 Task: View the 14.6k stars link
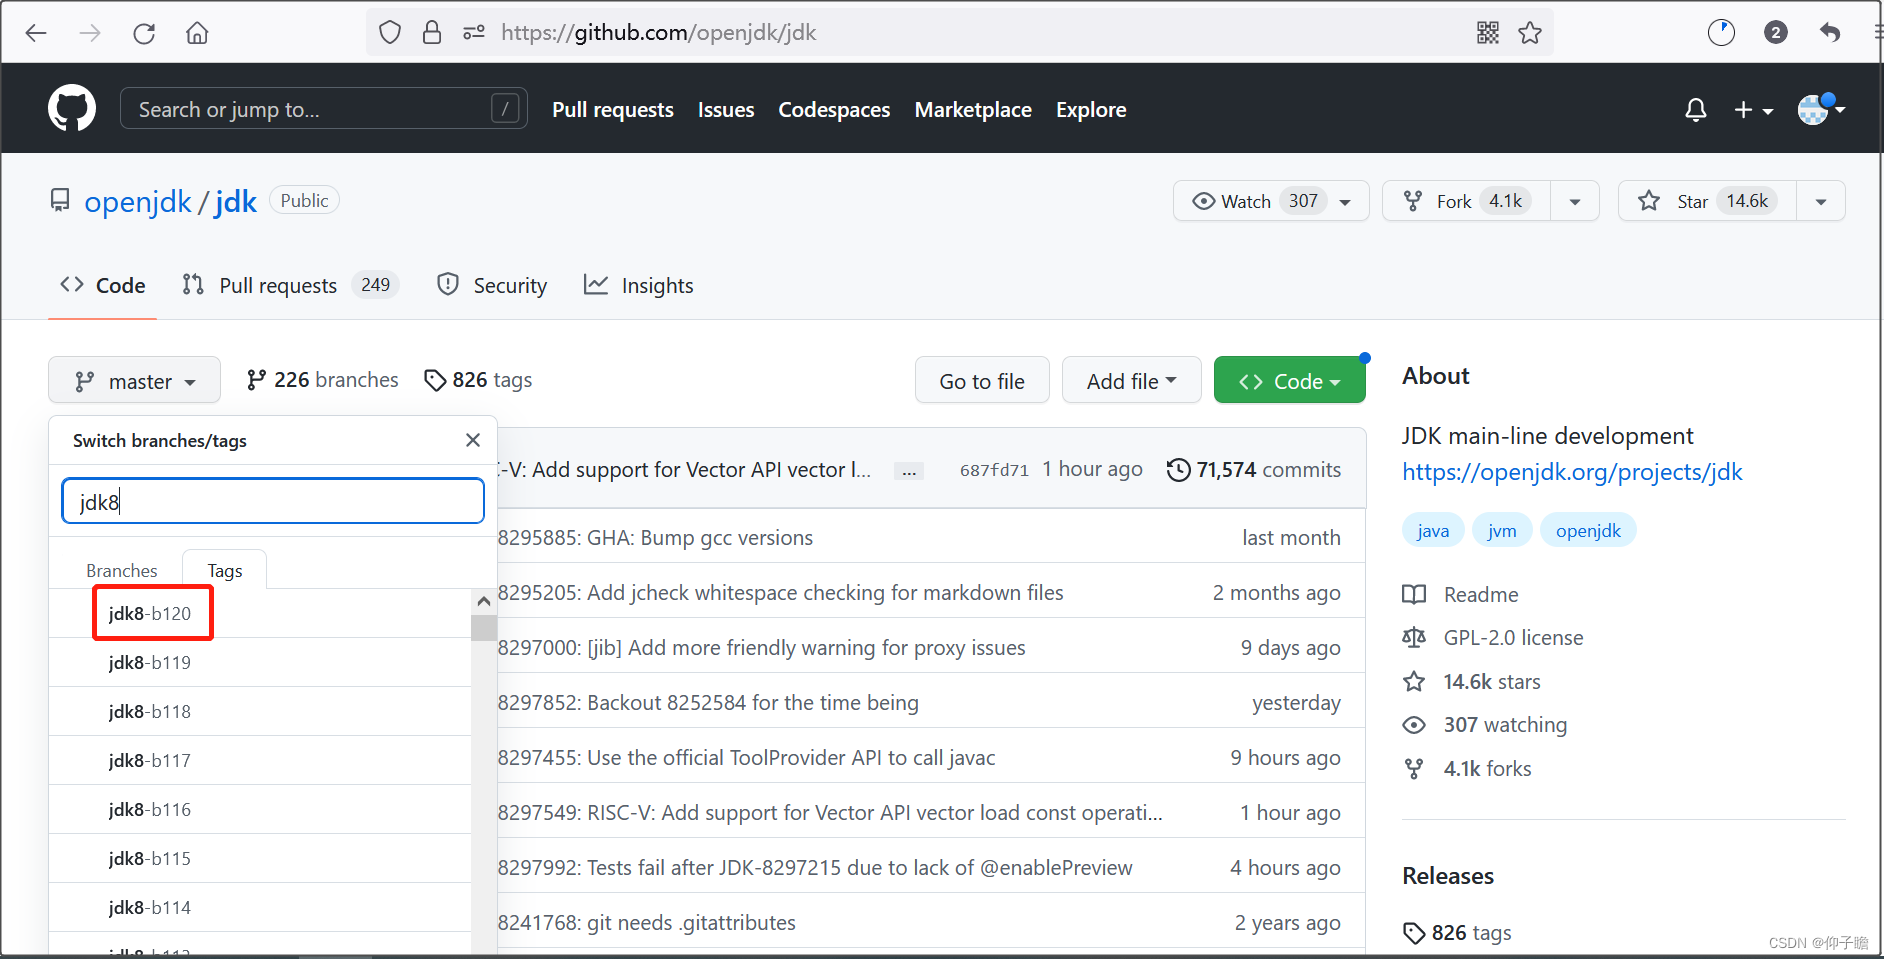point(1471,682)
